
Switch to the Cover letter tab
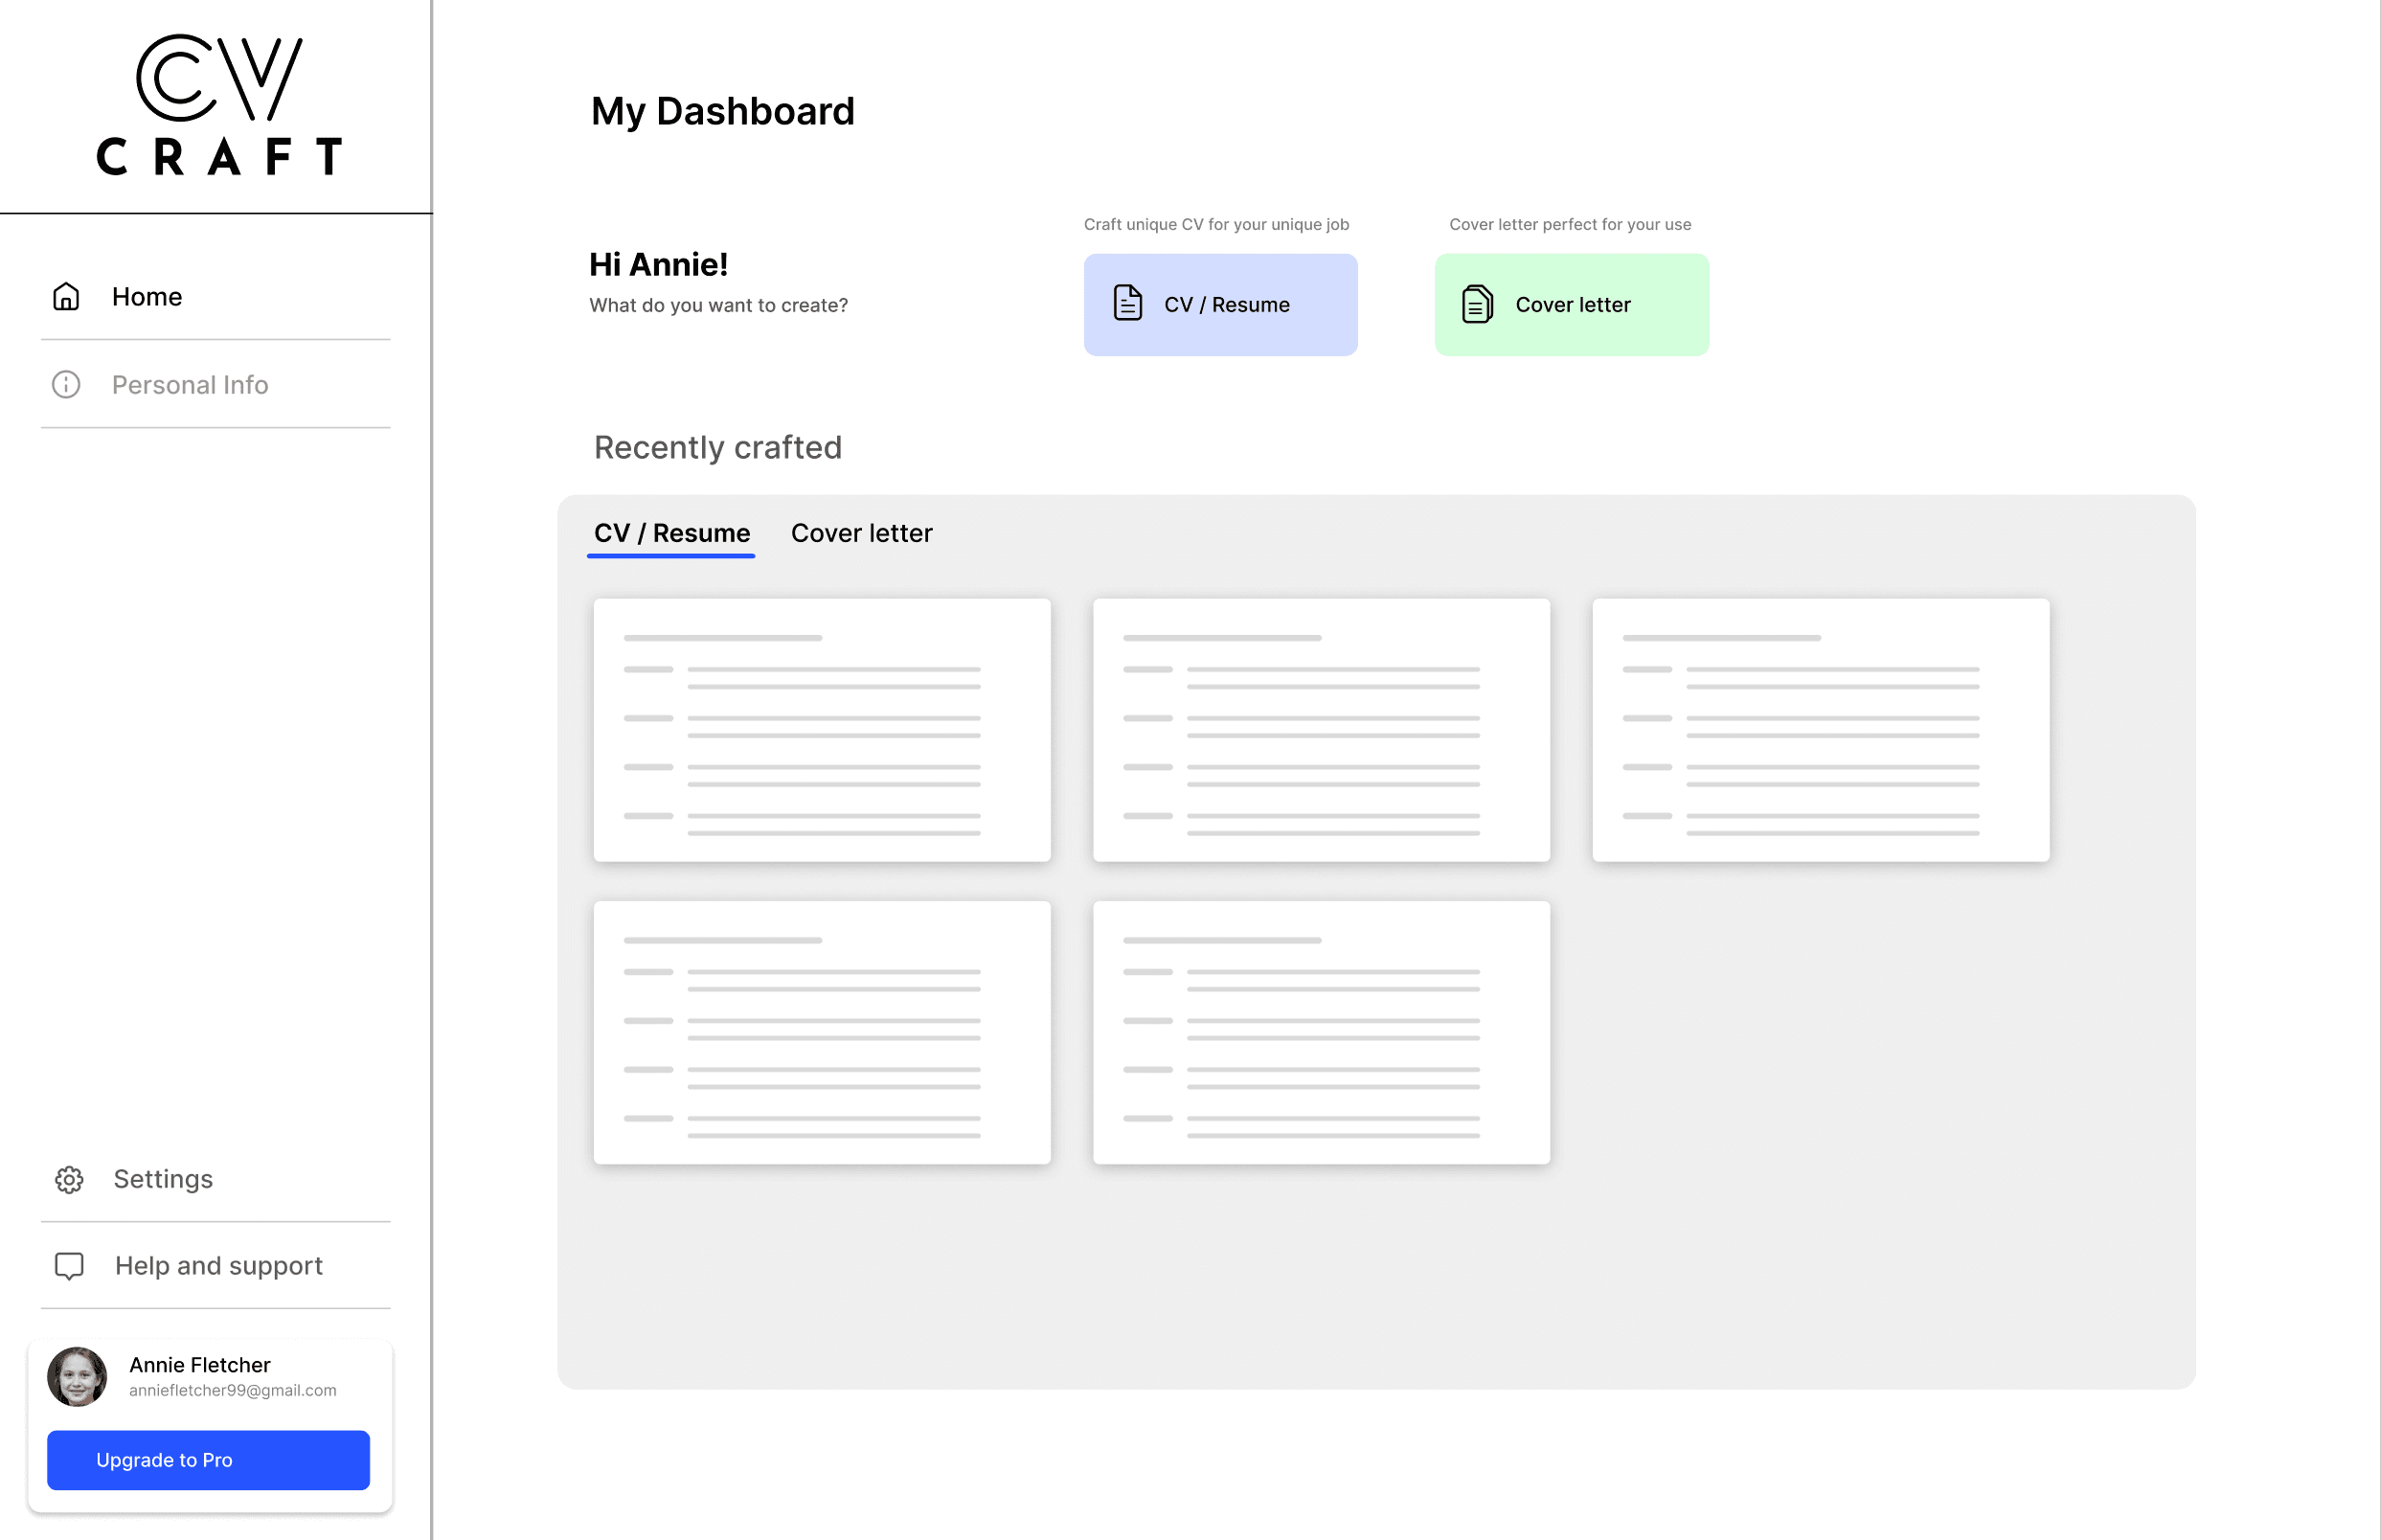[x=861, y=533]
